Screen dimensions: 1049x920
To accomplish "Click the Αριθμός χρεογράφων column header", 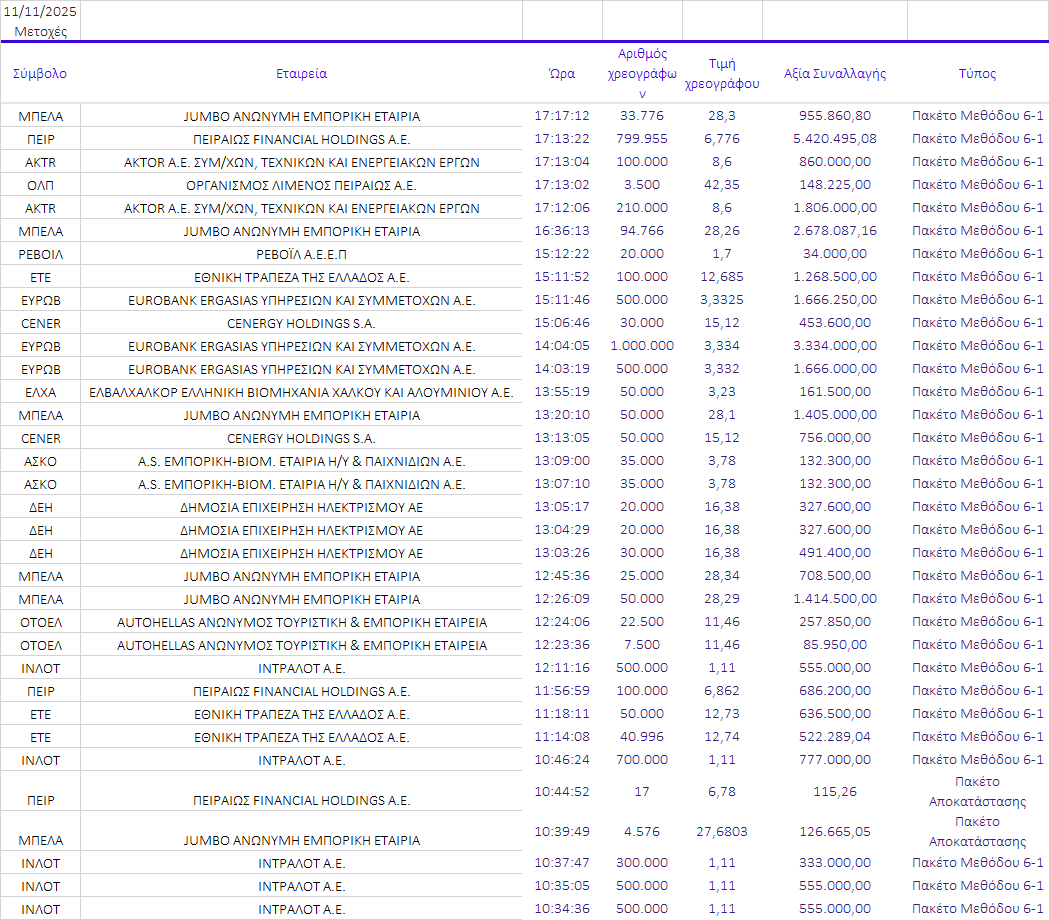I will 642,73.
